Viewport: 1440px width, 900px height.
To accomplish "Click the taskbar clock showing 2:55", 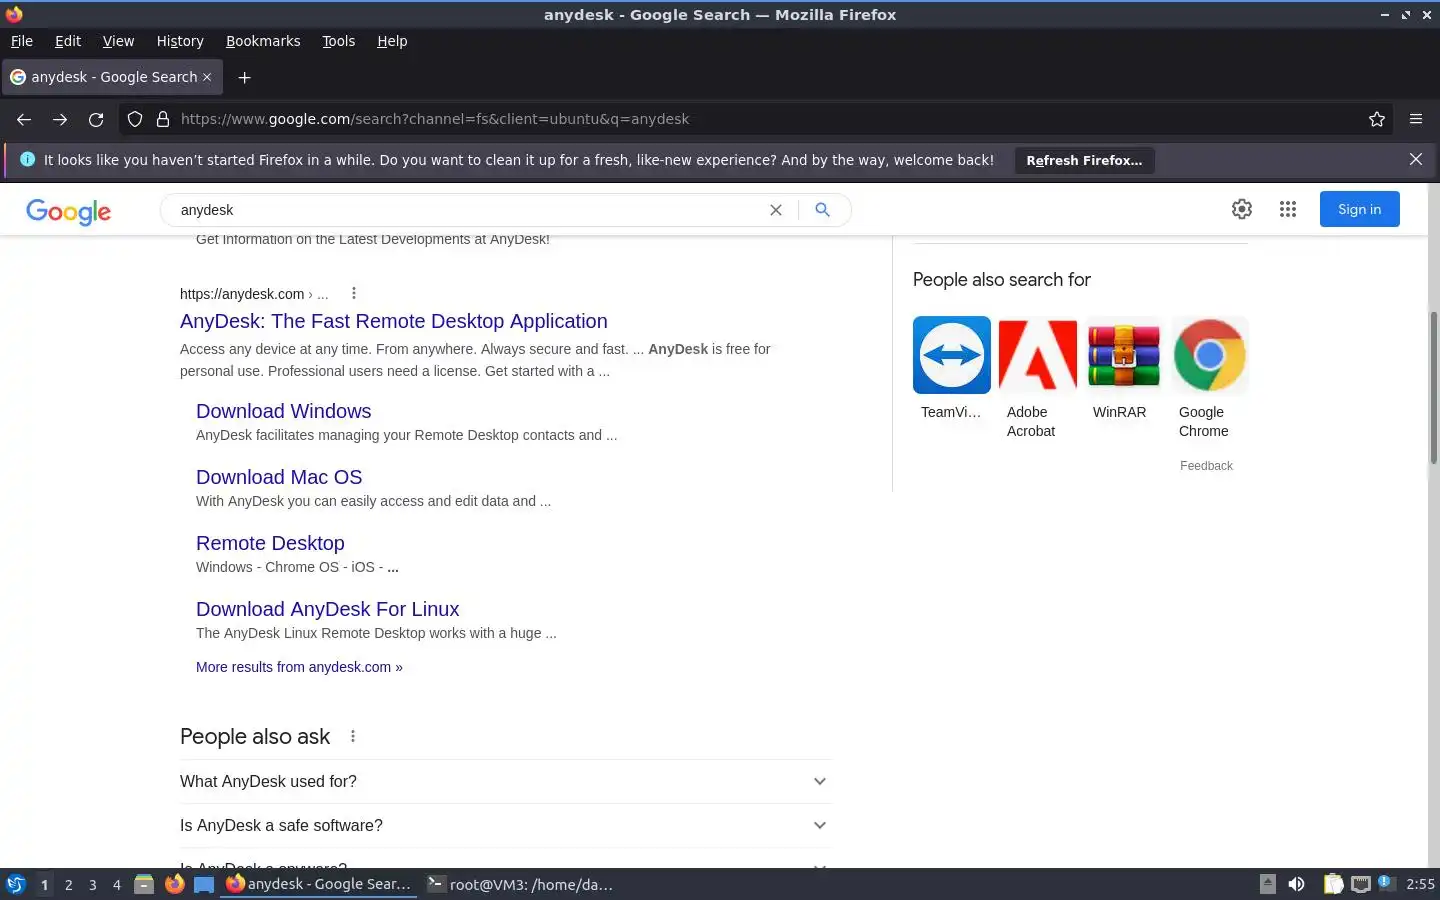I will pos(1420,884).
